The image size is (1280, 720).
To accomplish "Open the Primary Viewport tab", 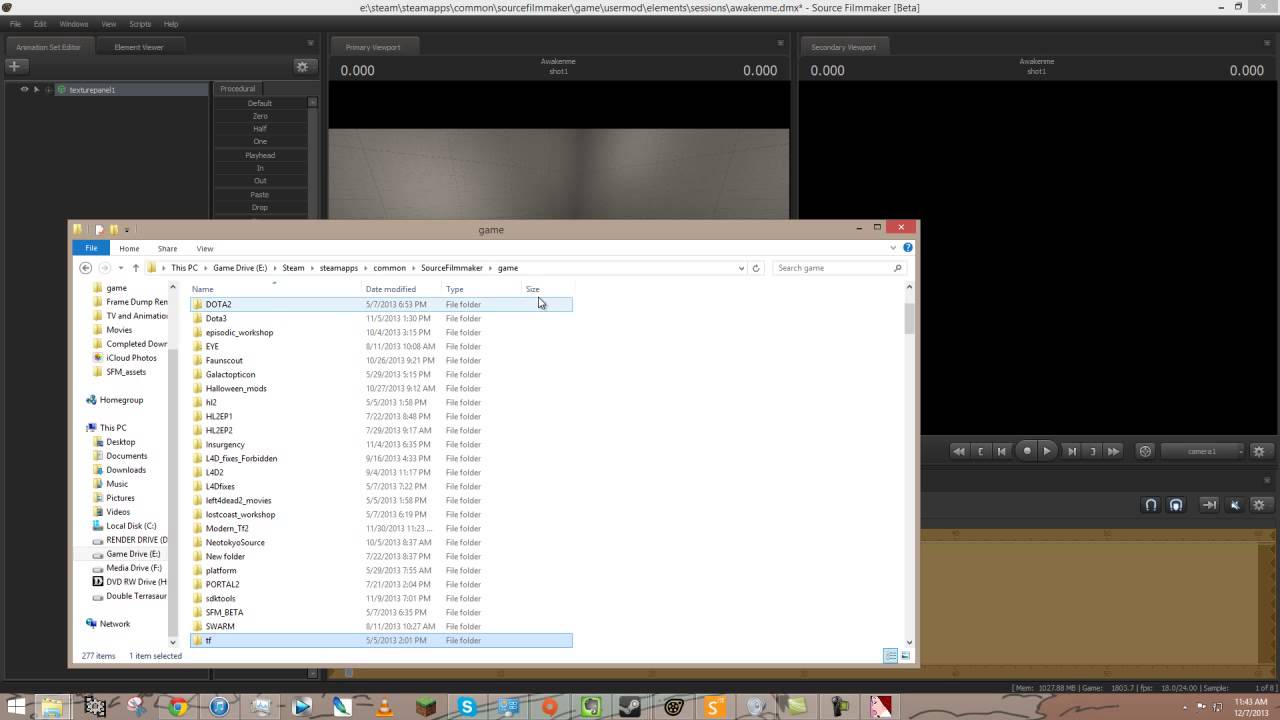I will (x=373, y=47).
